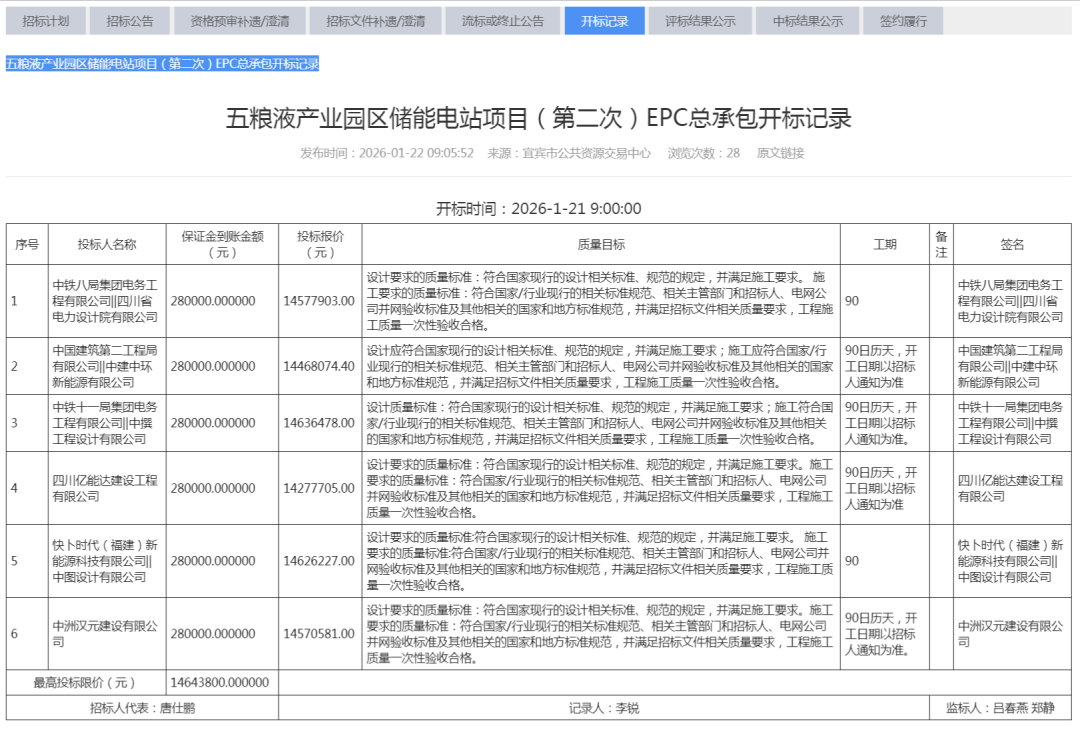Screen dimensions: 1080x730
Task: Click bid price 14277705.00 in row 4
Action: pyautogui.click(x=319, y=488)
